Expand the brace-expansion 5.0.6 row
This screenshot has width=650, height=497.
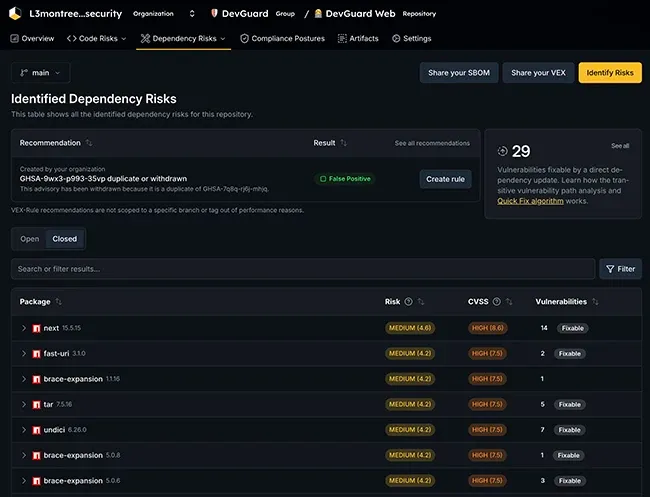[24, 481]
